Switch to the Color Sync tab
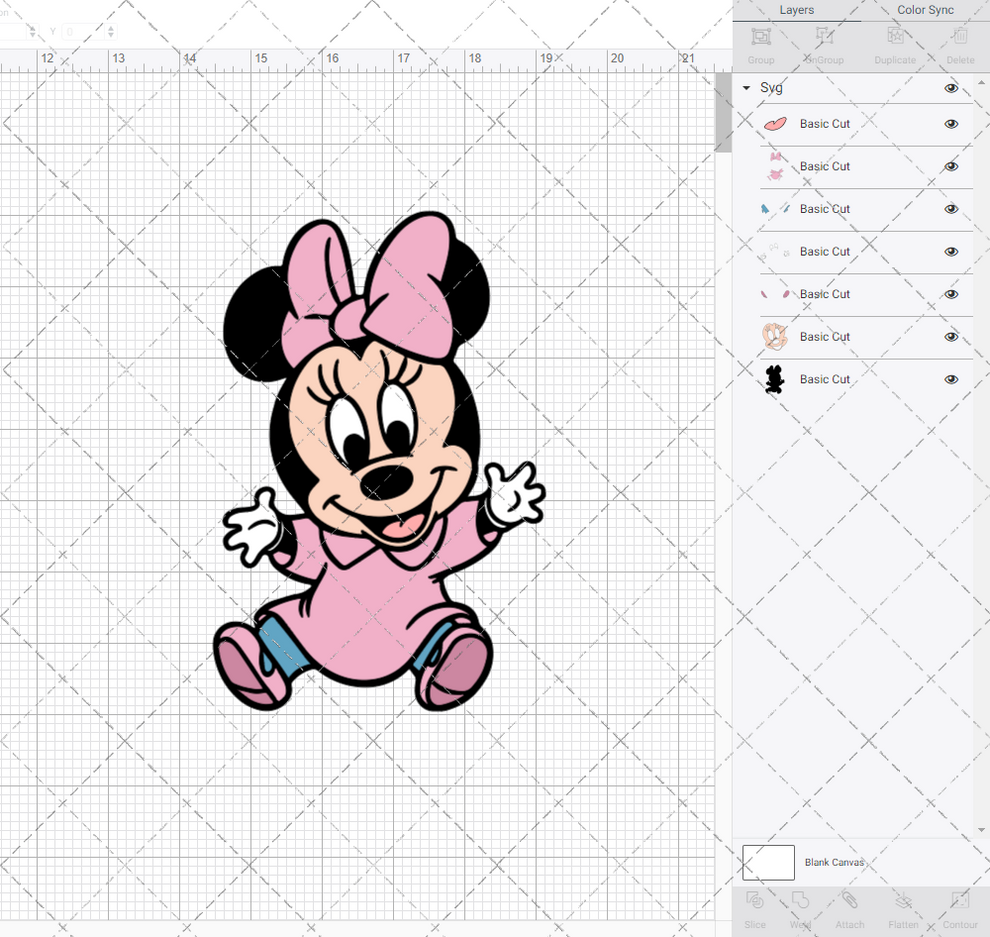Image resolution: width=990 pixels, height=937 pixels. tap(924, 10)
